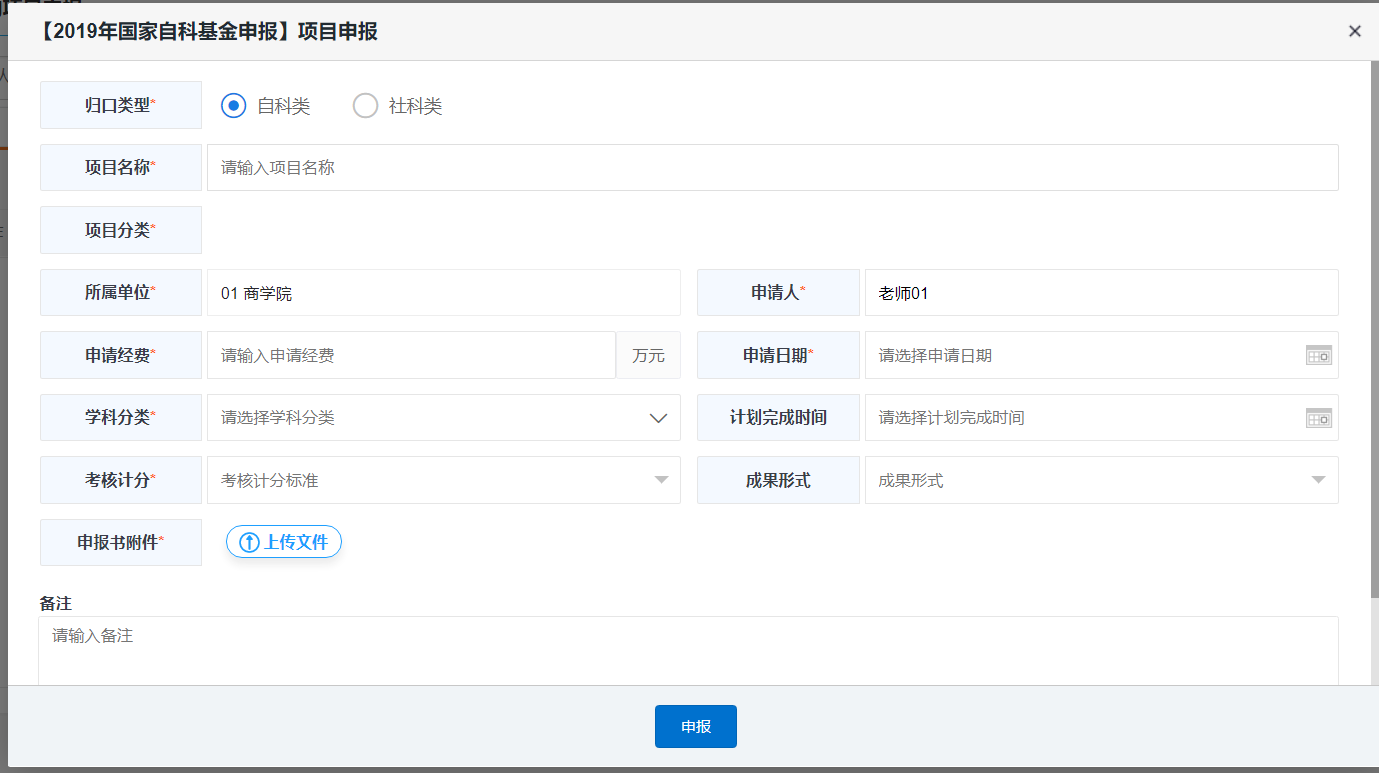Click the 万元 unit label
The width and height of the screenshot is (1379, 773).
648,355
